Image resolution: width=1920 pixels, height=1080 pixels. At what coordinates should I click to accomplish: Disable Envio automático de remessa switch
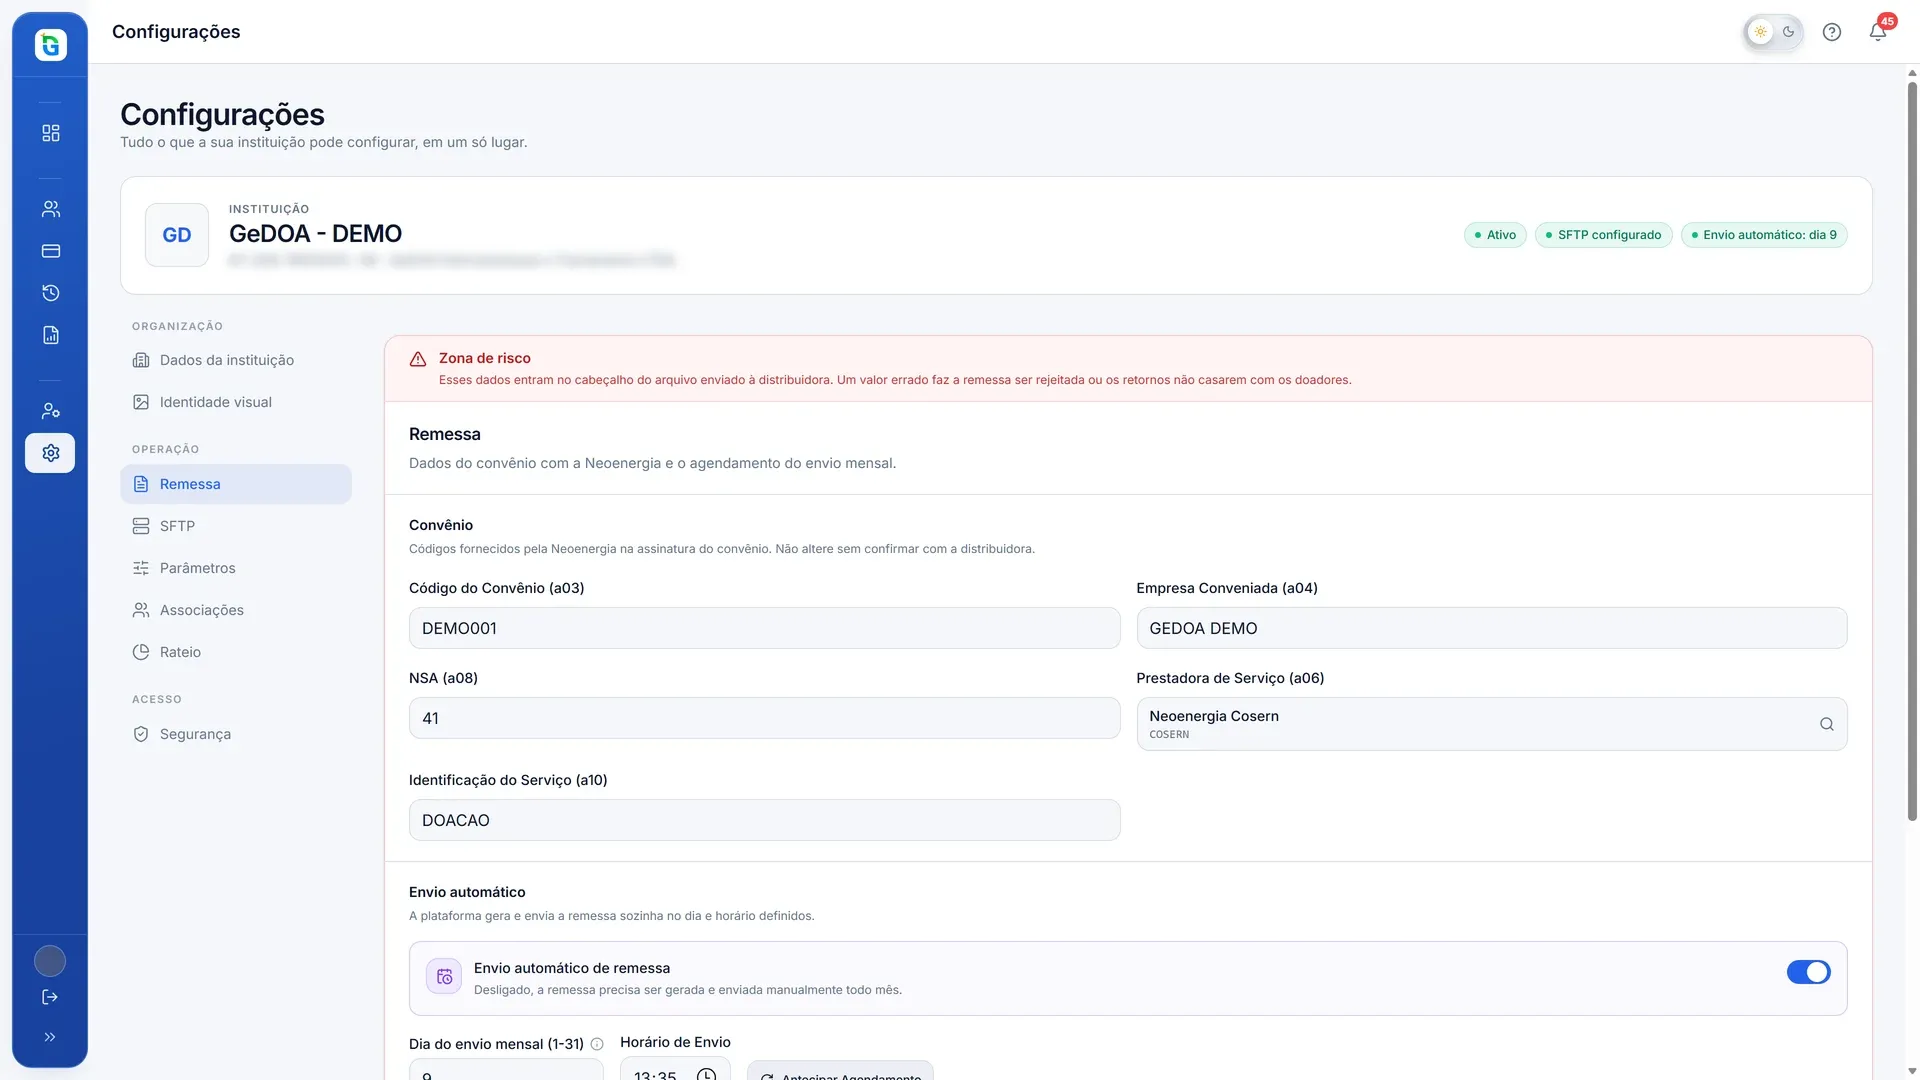click(1809, 972)
